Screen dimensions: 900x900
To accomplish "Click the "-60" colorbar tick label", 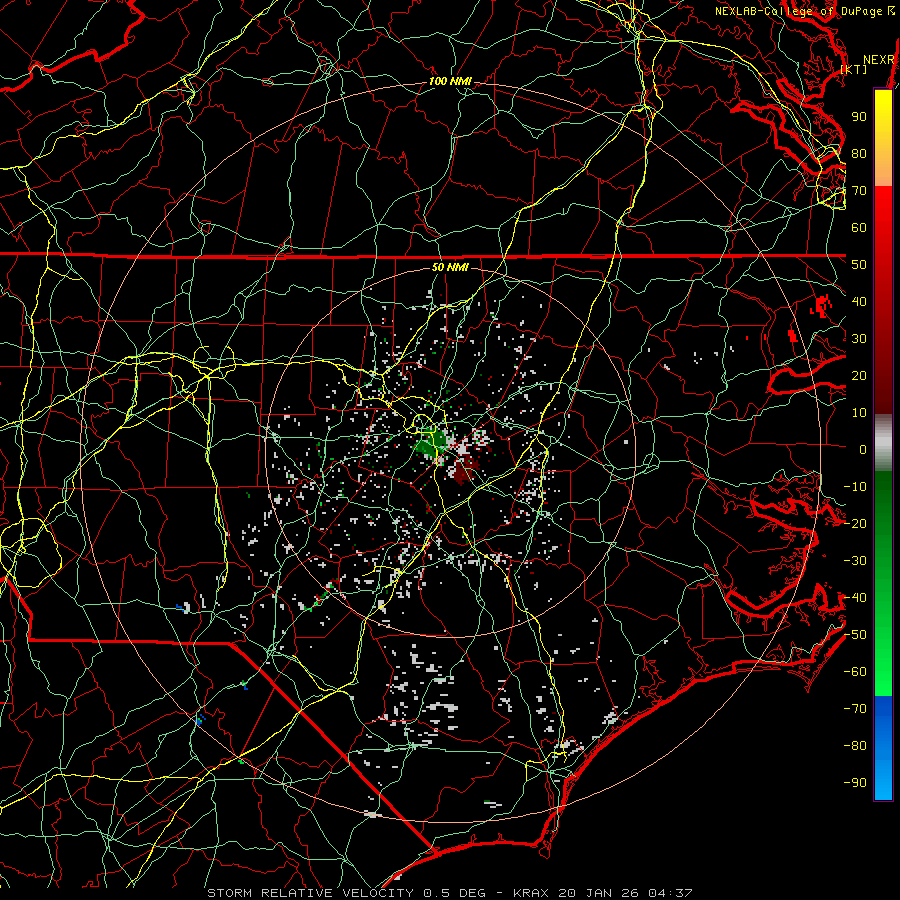I will (855, 672).
